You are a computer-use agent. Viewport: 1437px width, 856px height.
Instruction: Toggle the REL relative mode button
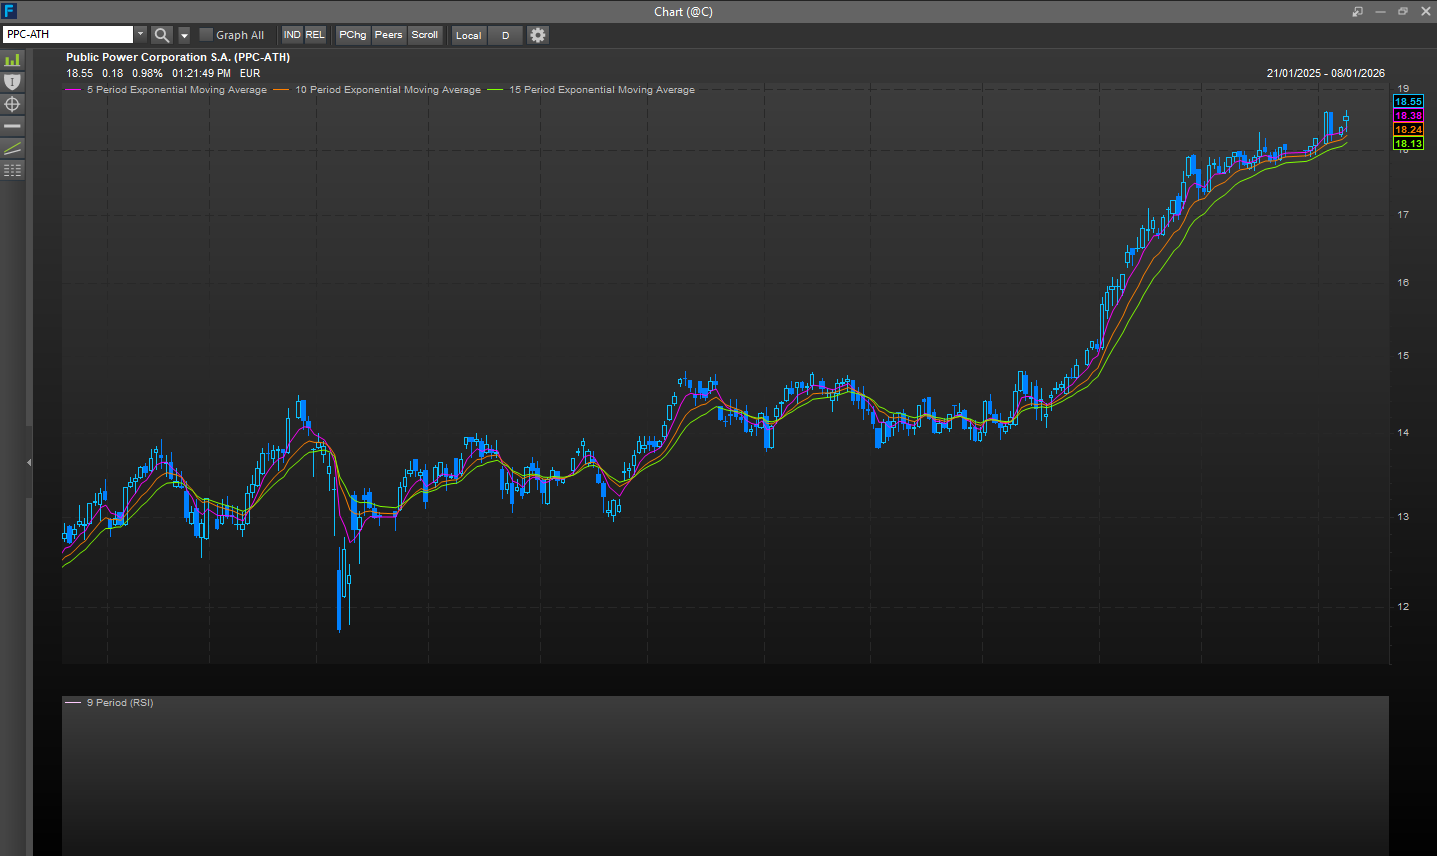tap(315, 35)
